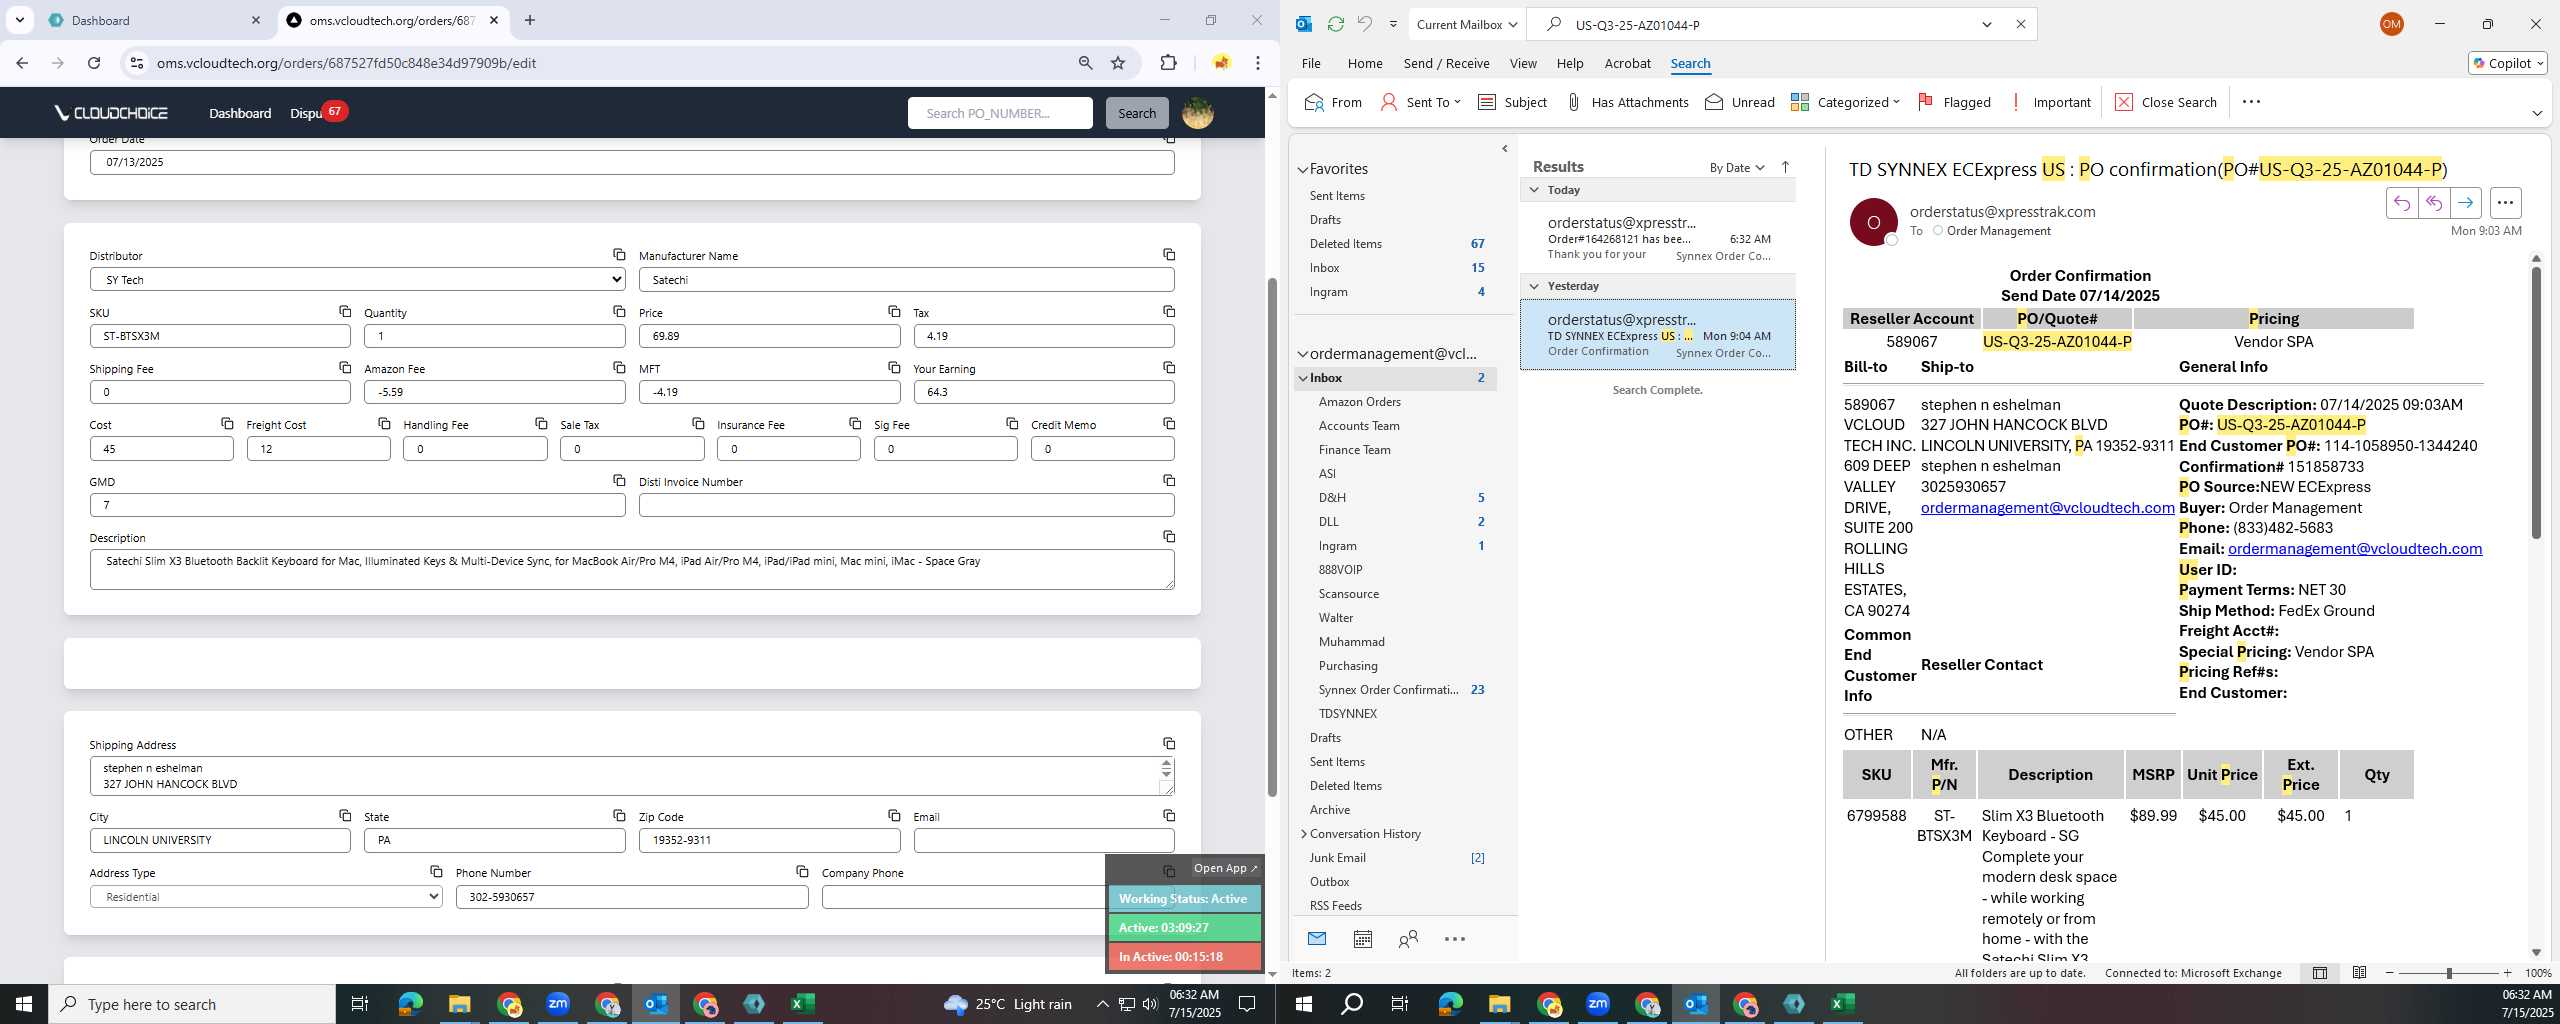The height and width of the screenshot is (1024, 2560).
Task: Open the Current Mailbox scope dropdown
Action: pyautogui.click(x=1467, y=24)
